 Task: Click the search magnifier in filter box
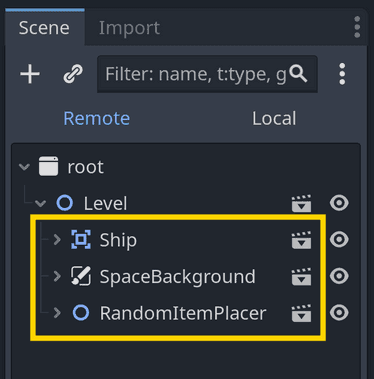[298, 74]
